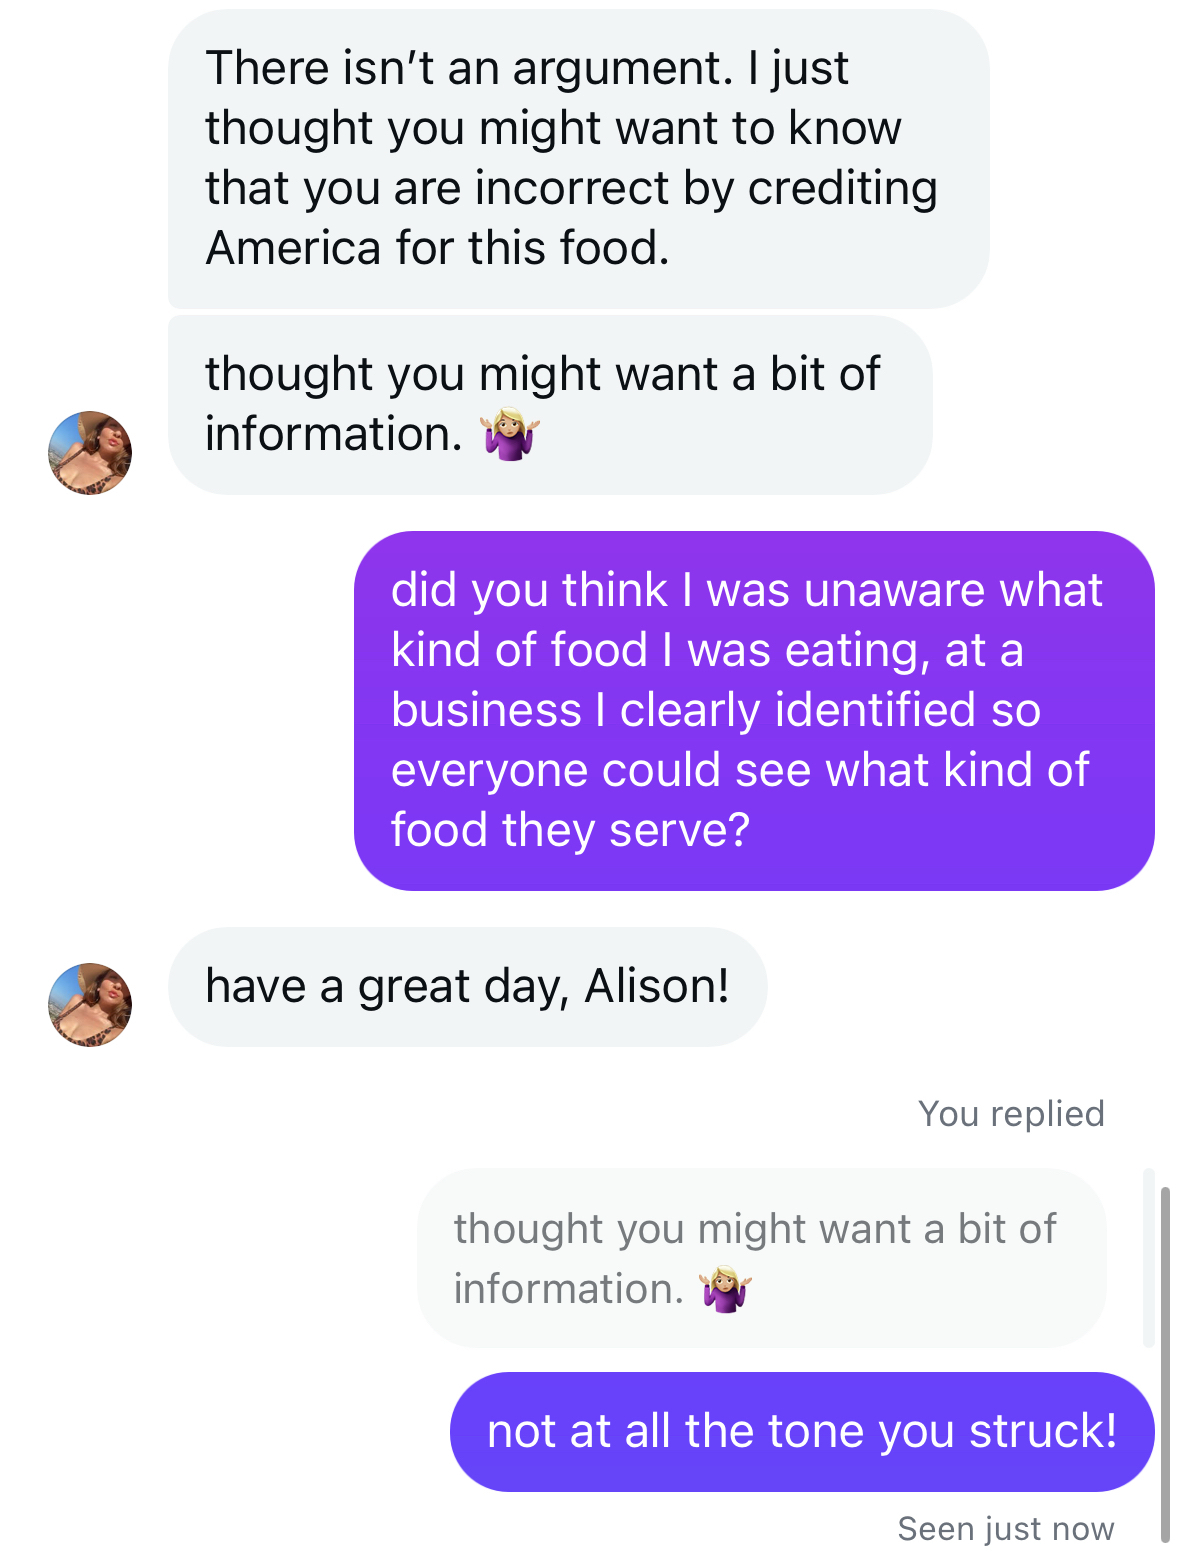Click the word "business" in the purple message
This screenshot has height=1557, width=1179.
486,710
